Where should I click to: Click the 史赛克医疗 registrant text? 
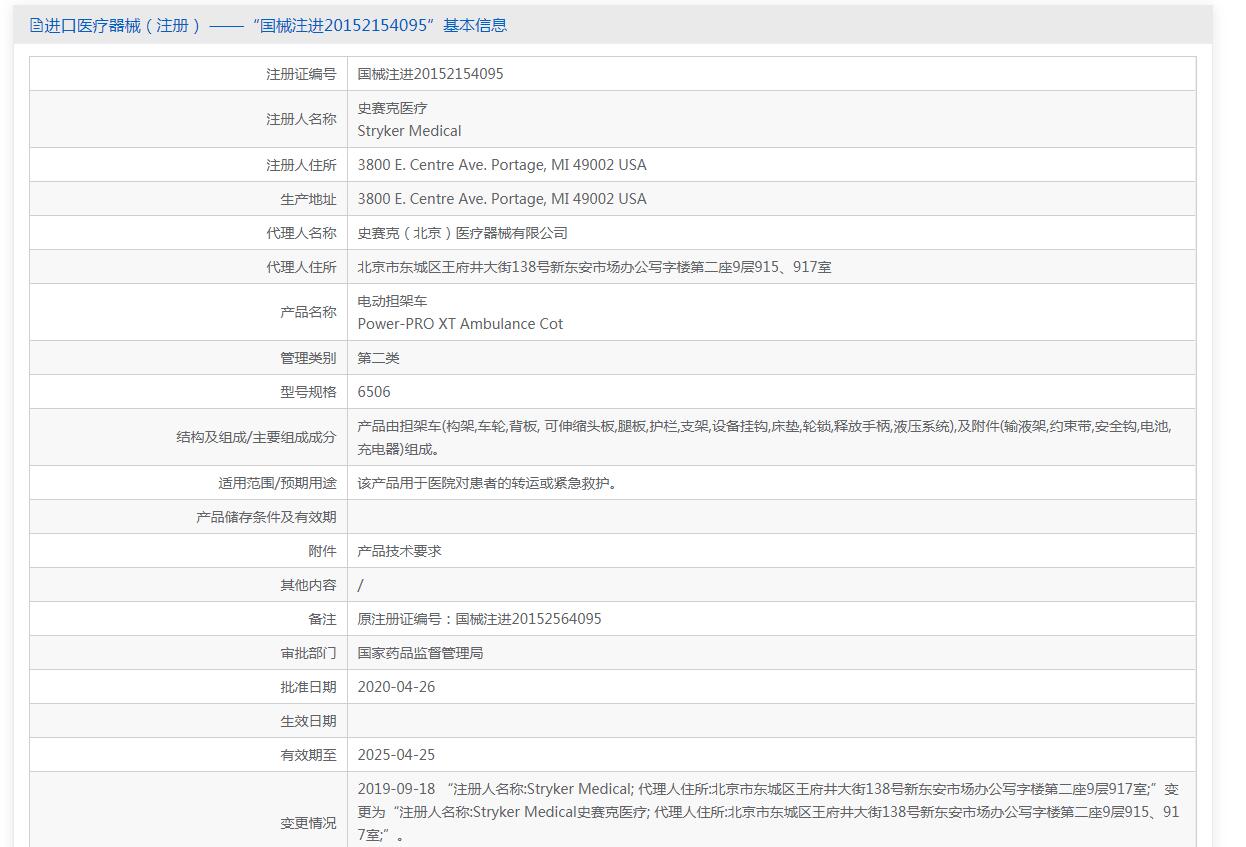point(393,108)
